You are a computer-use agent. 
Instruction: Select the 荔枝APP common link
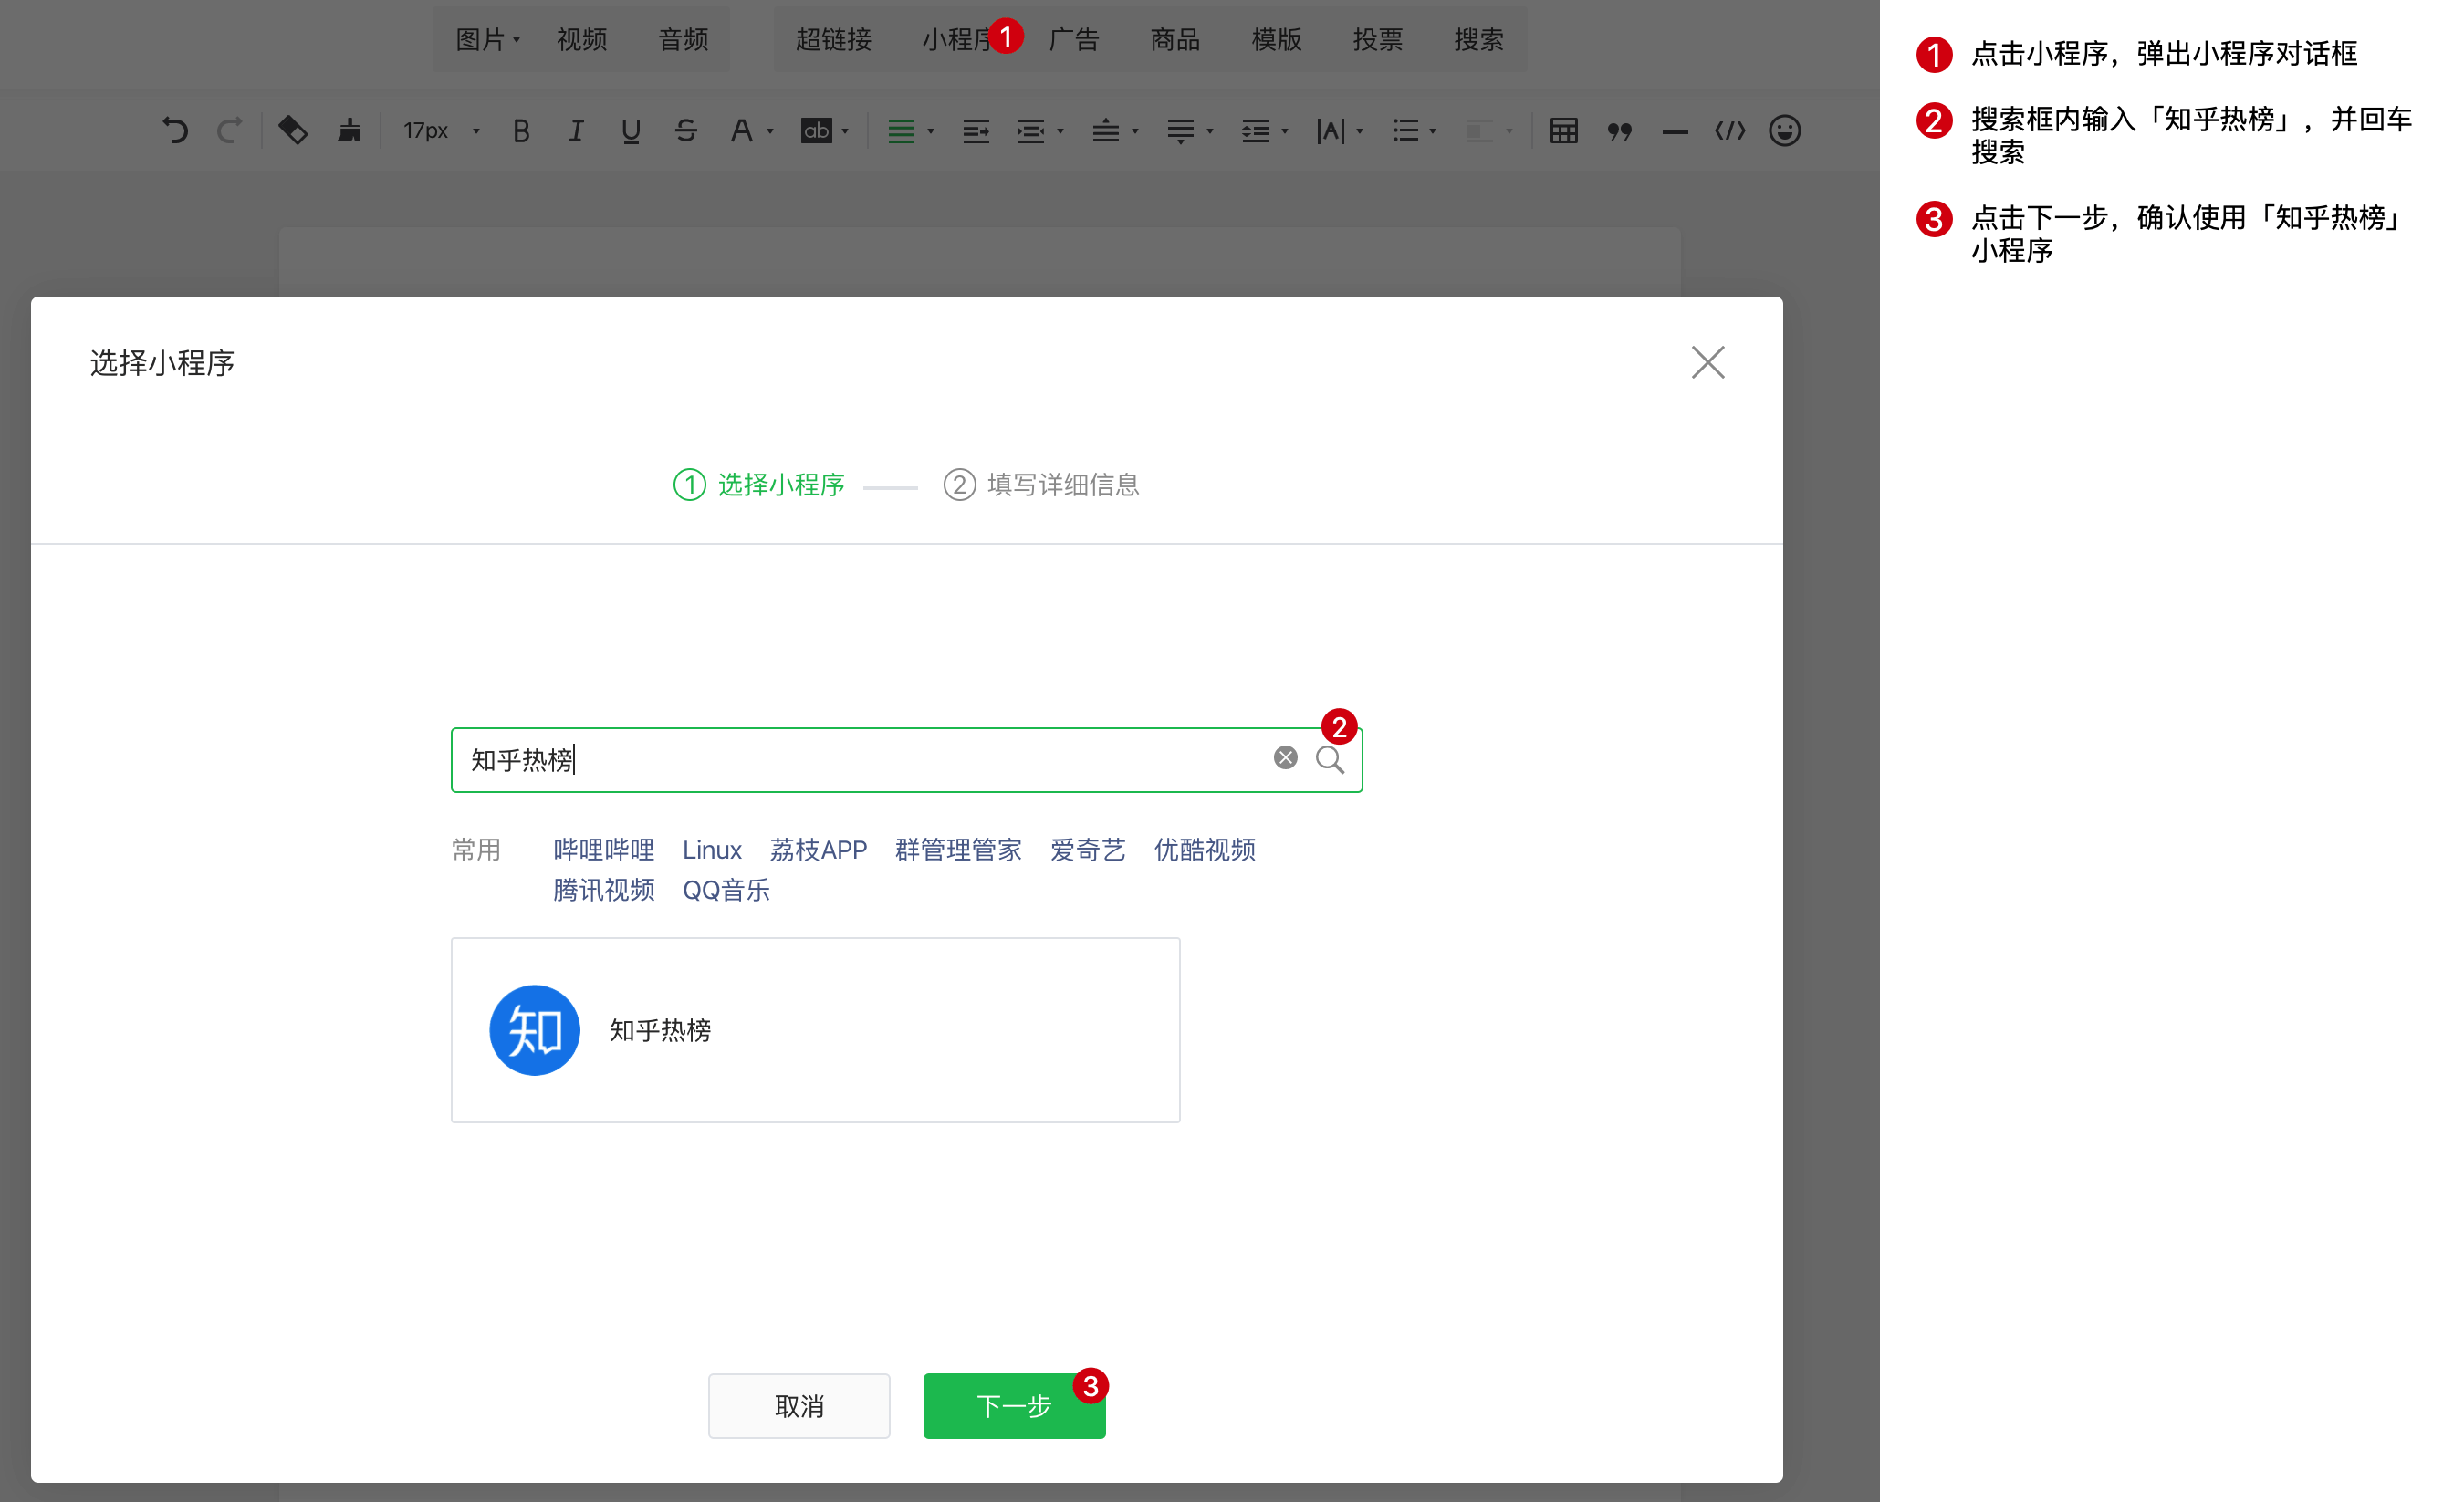click(818, 850)
